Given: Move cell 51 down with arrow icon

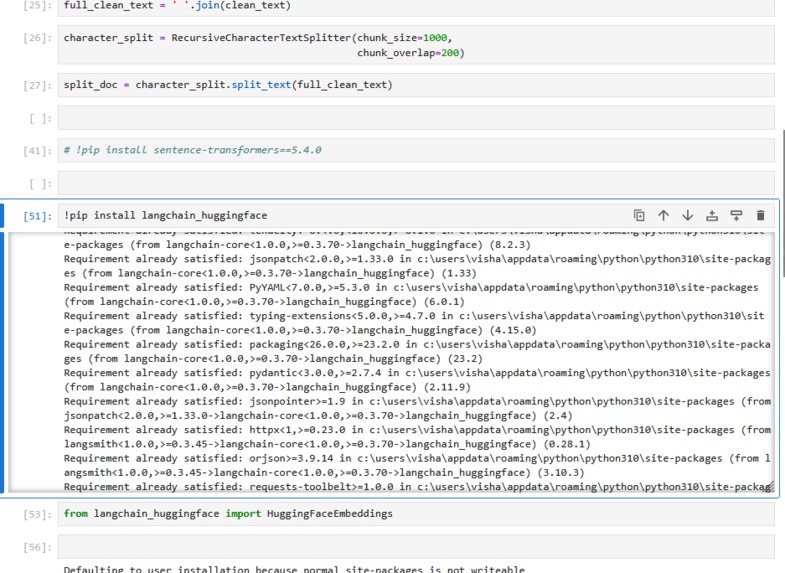Looking at the screenshot, I should click(687, 215).
